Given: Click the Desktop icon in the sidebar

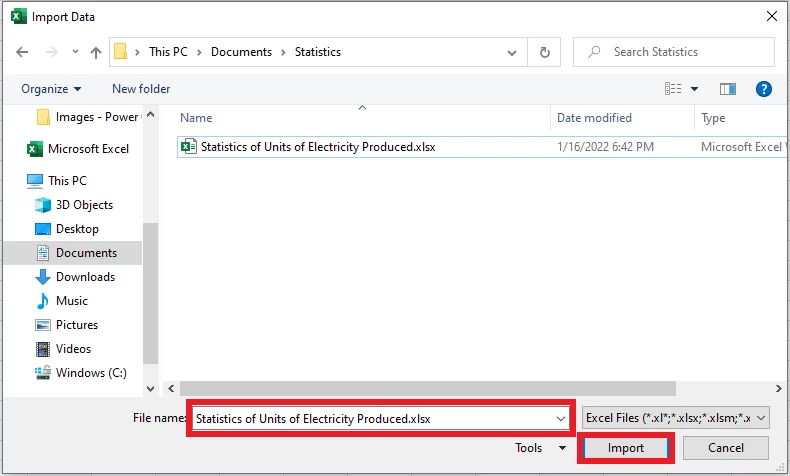Looking at the screenshot, I should tap(43, 229).
